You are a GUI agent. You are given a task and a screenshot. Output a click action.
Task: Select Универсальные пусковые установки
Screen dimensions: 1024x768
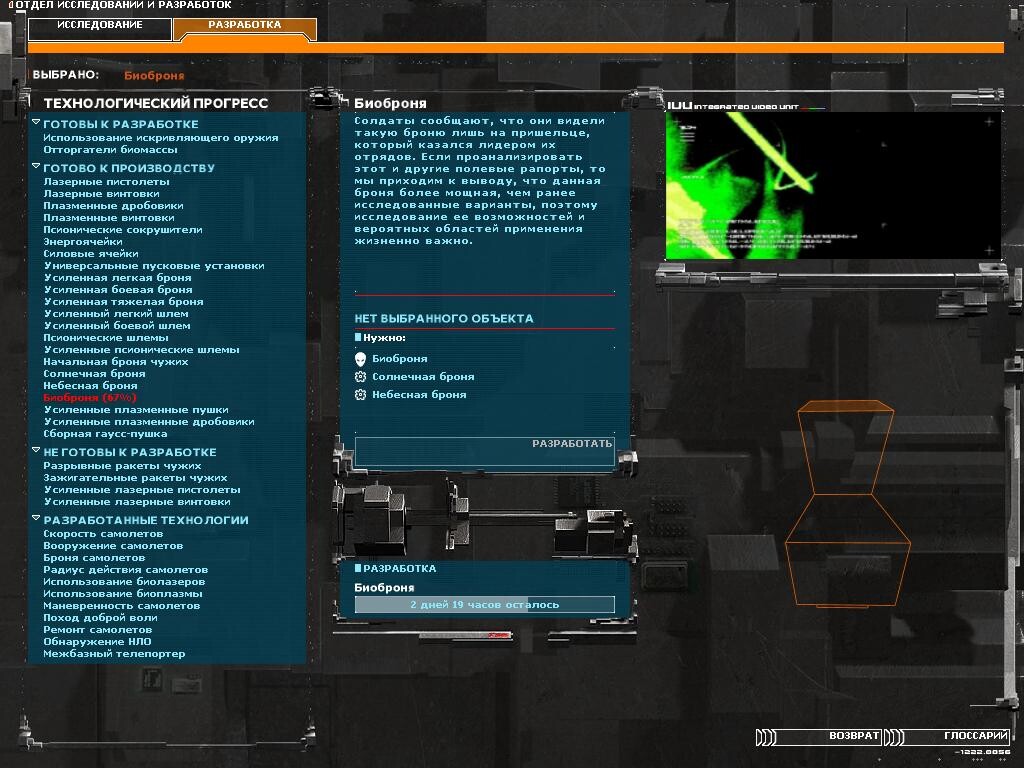(154, 266)
